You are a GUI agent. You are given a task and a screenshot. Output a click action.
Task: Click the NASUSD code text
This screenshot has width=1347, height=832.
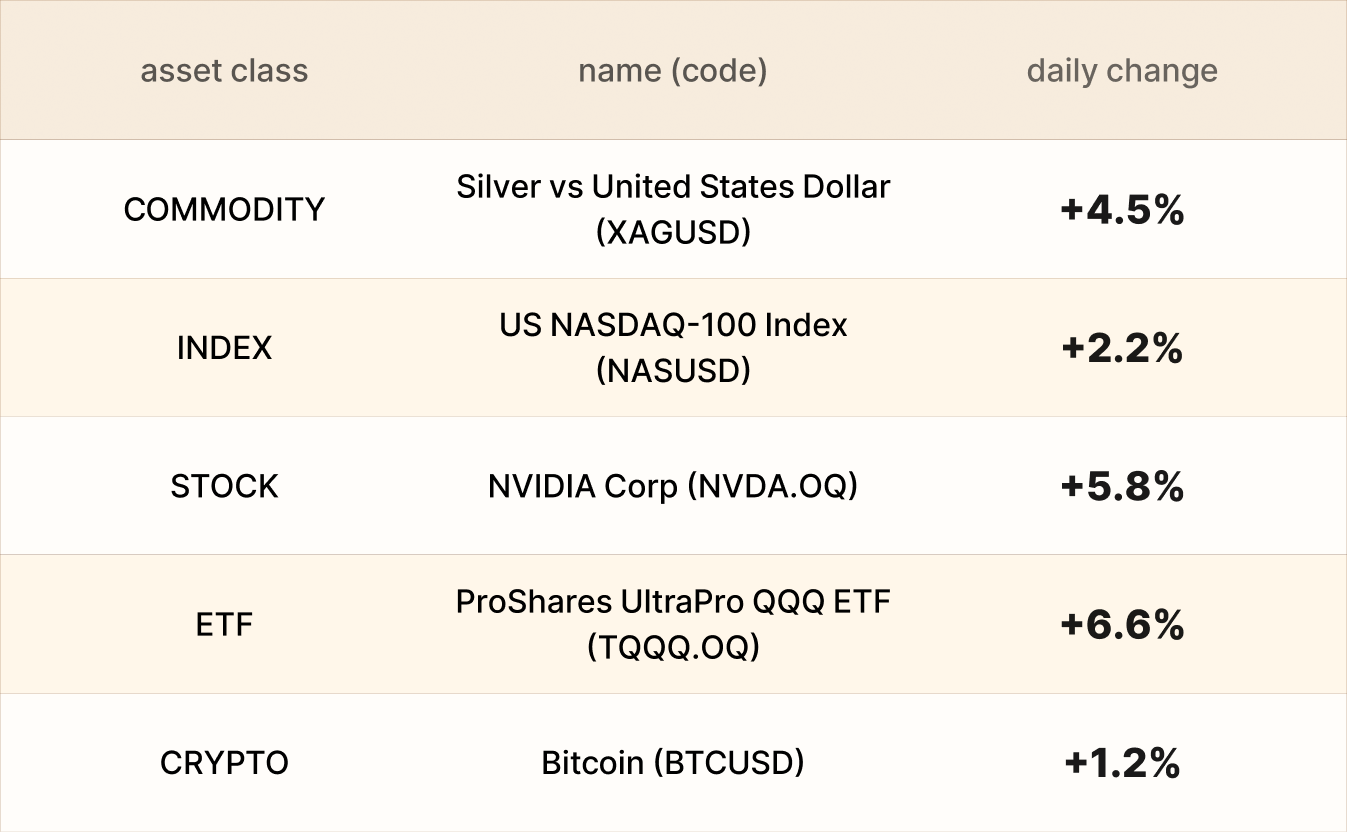tap(673, 371)
